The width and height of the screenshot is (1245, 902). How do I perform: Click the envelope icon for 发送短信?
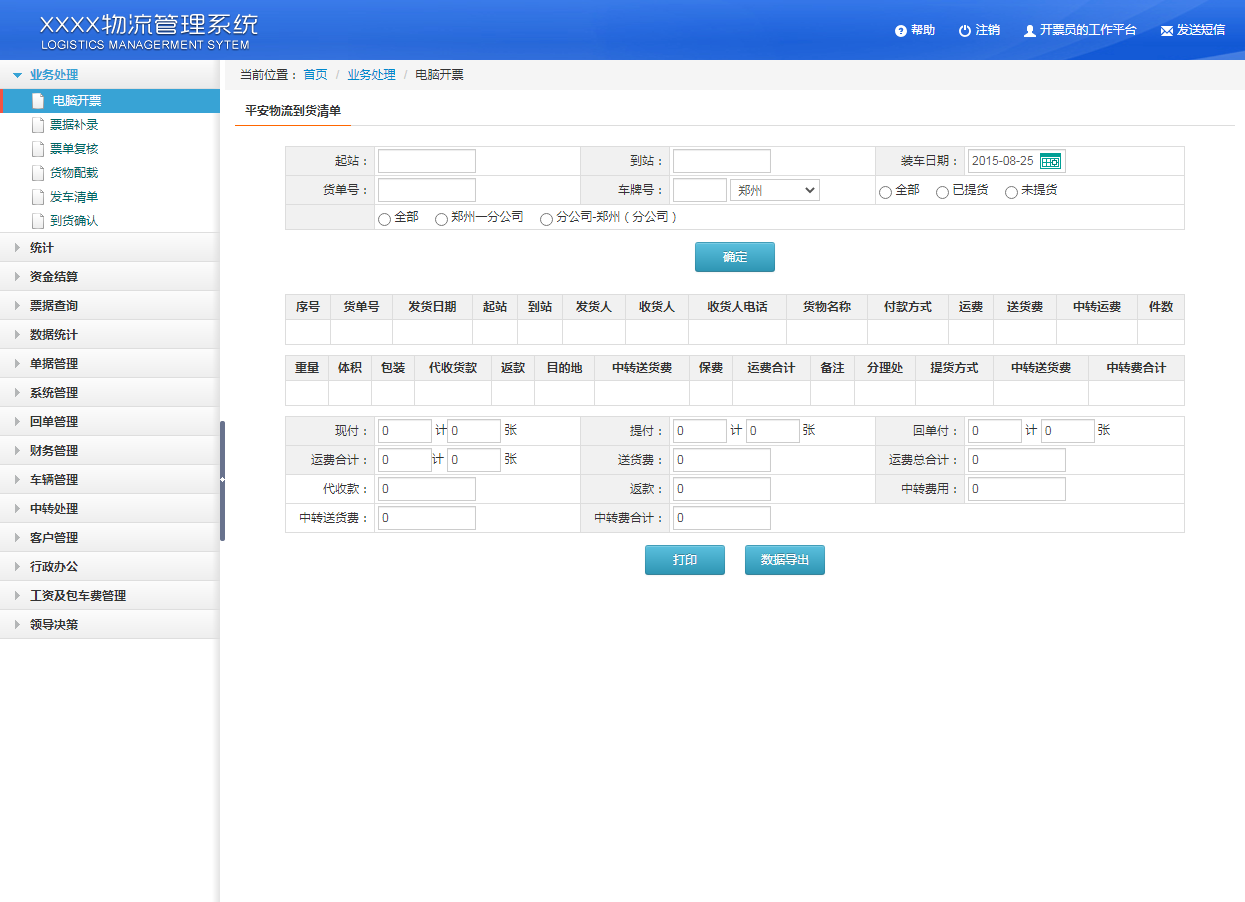(x=1166, y=31)
